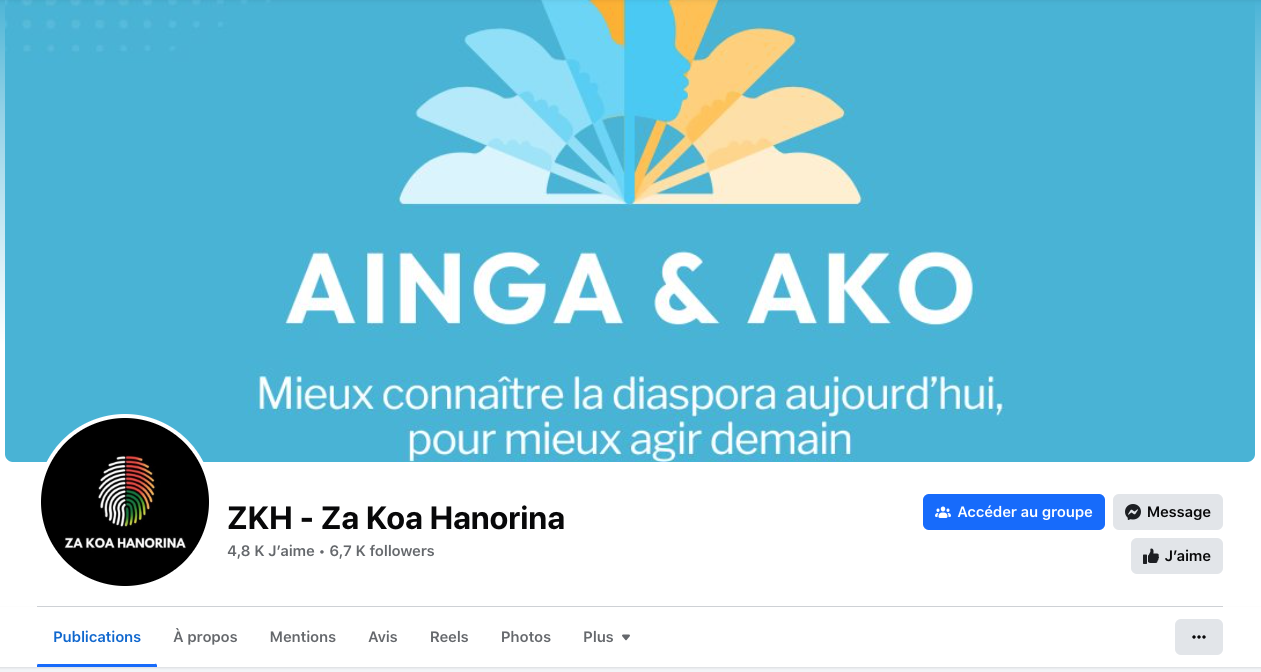The height and width of the screenshot is (672, 1261).
Task: Click the small caret arrow beside Plus
Action: coord(626,637)
